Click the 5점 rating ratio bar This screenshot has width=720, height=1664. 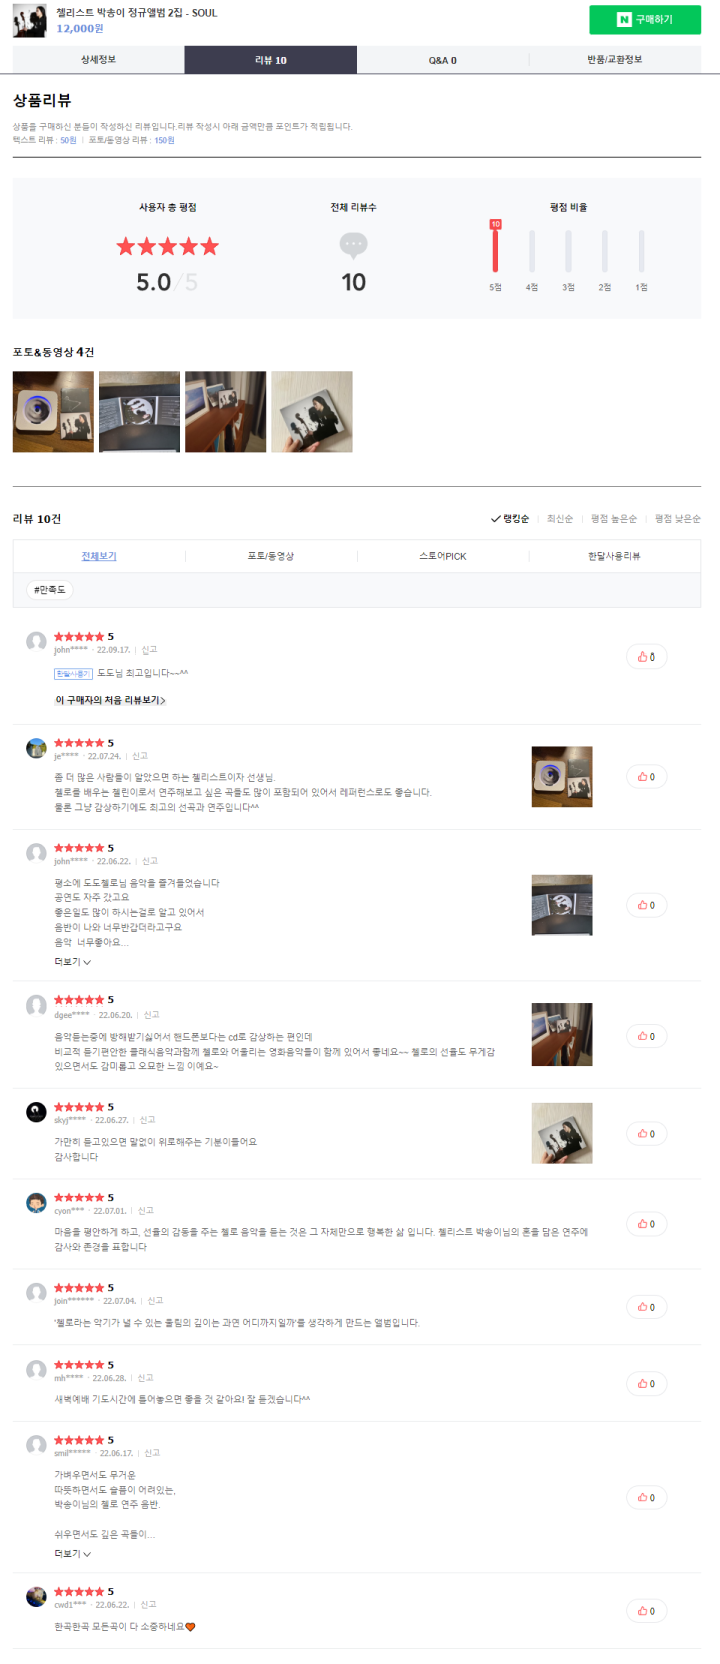(x=495, y=250)
